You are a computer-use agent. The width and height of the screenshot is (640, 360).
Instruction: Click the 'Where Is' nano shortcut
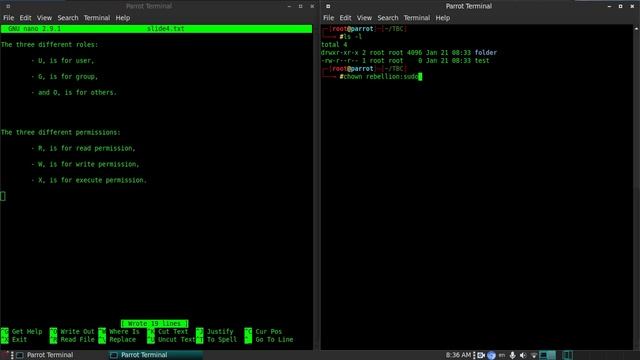124,331
